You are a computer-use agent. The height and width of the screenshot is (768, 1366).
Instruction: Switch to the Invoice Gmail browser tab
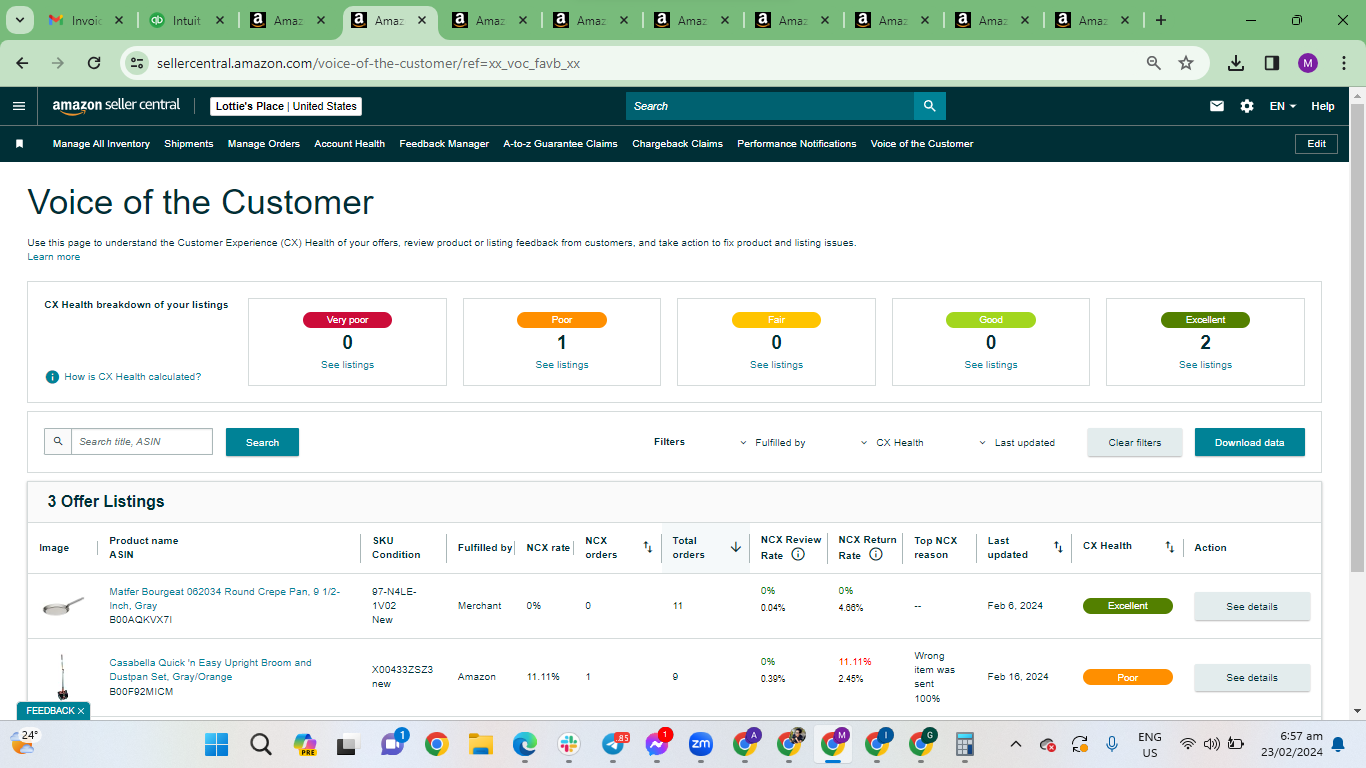(x=85, y=20)
